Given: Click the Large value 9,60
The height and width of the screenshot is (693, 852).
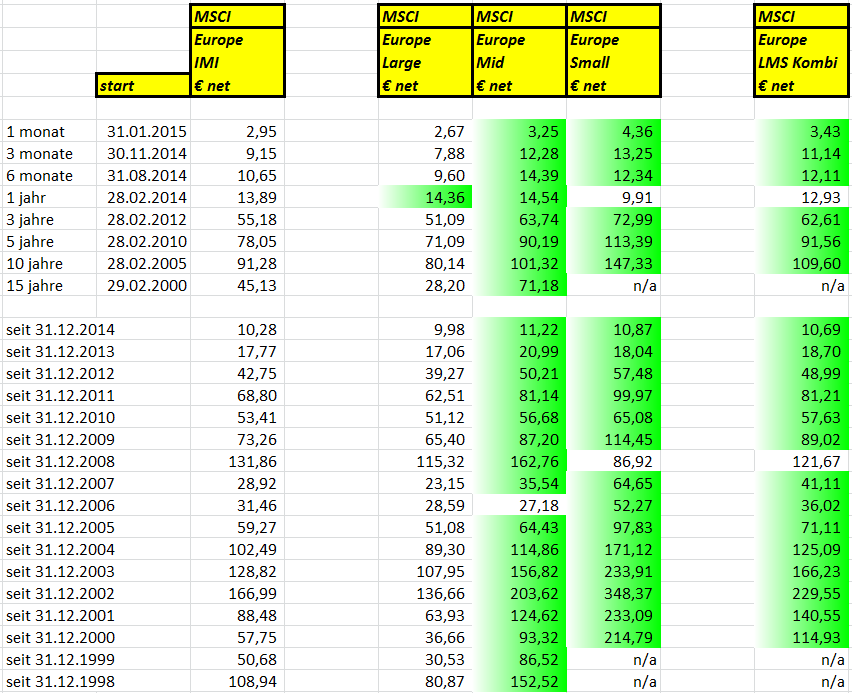Looking at the screenshot, I should point(449,176).
